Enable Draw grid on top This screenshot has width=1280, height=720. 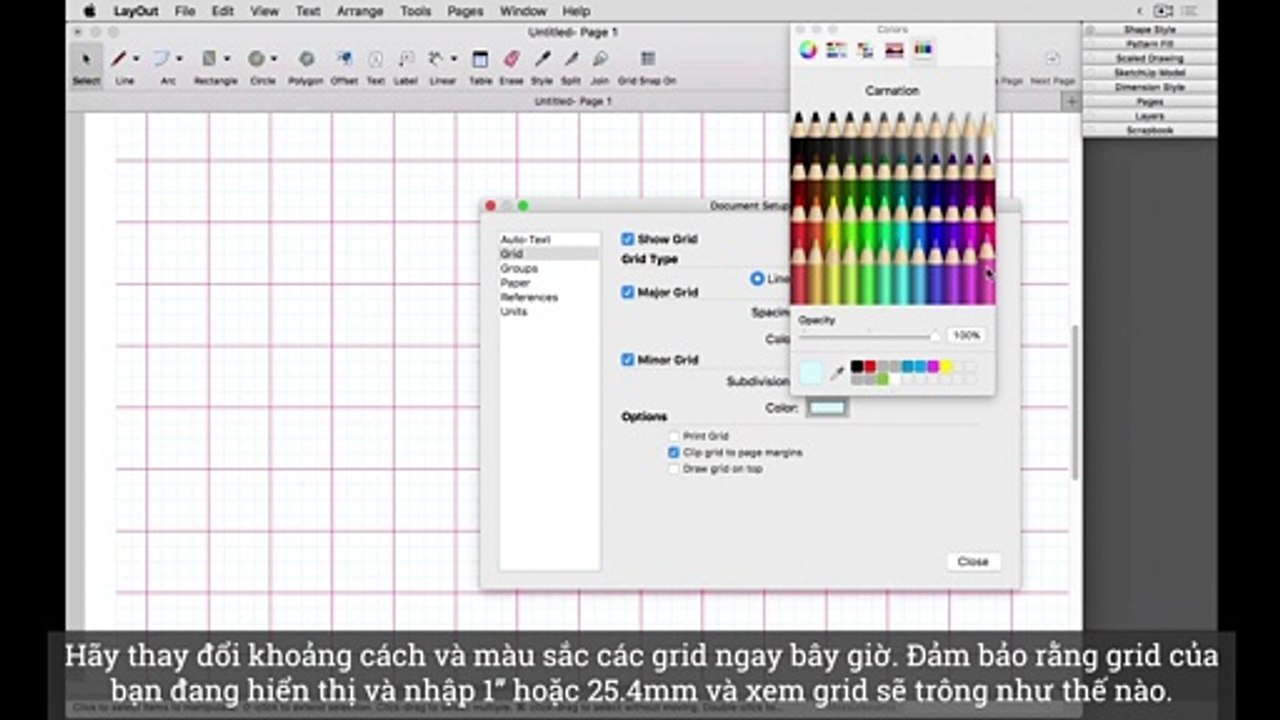[x=674, y=468]
